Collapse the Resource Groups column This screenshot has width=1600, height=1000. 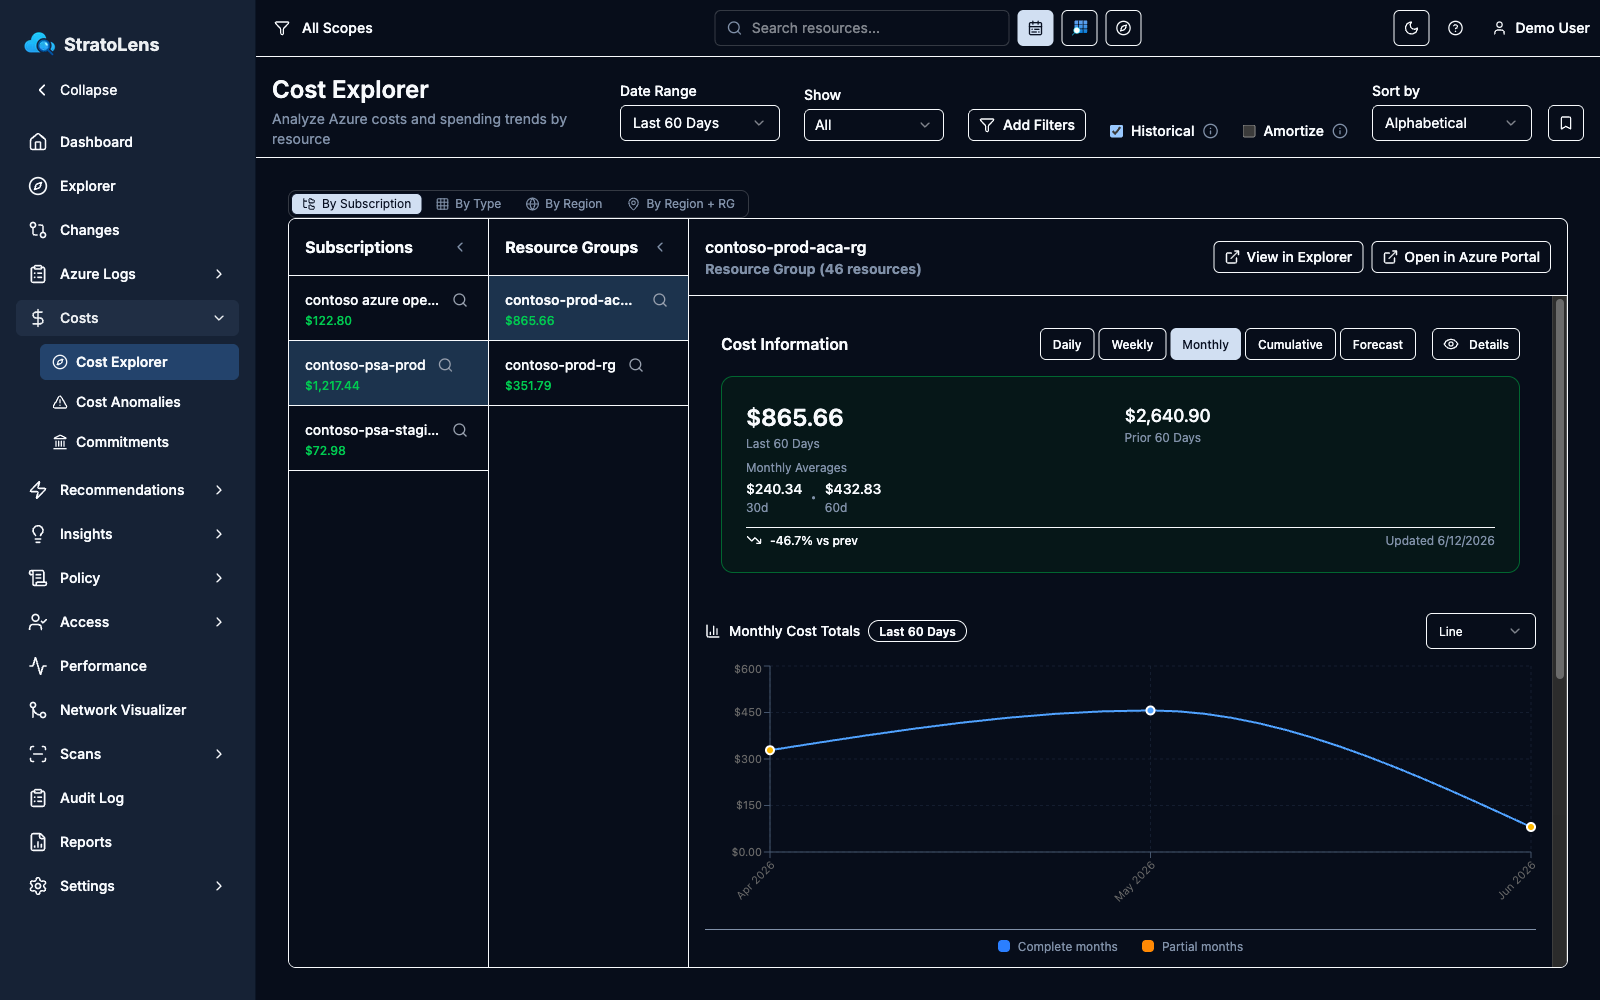coord(660,247)
